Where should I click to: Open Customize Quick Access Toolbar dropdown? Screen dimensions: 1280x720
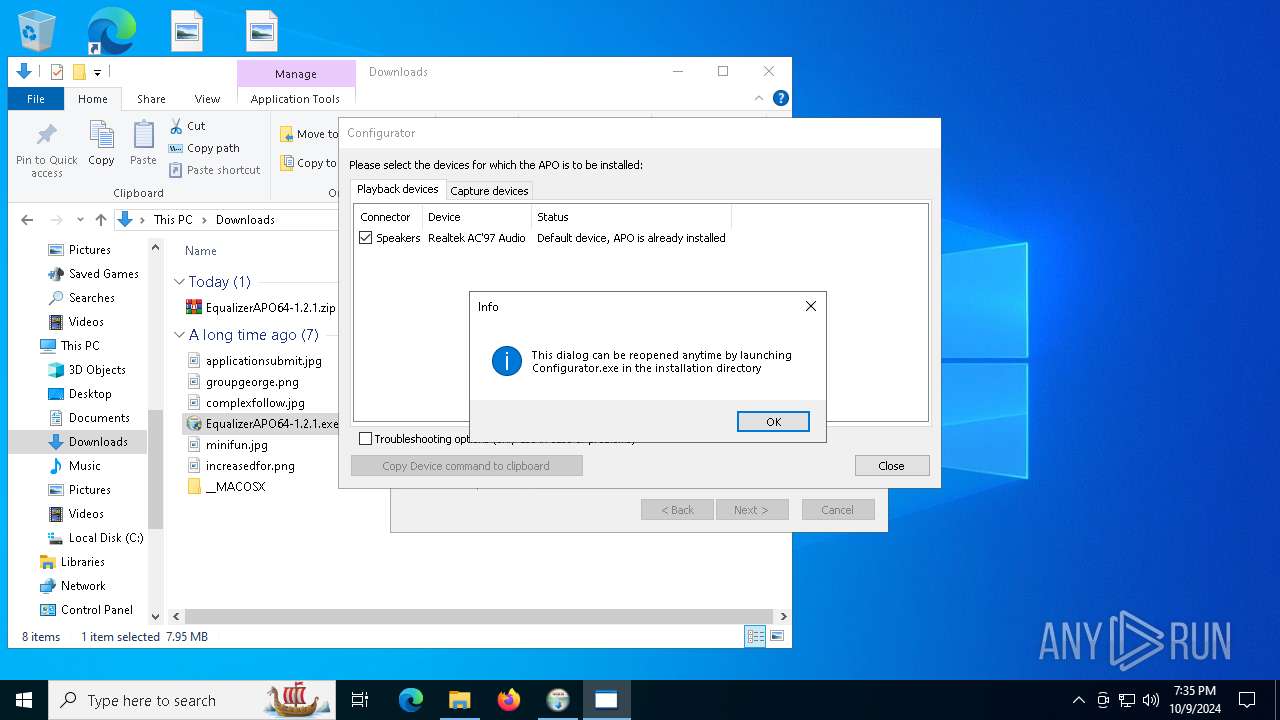tap(97, 72)
